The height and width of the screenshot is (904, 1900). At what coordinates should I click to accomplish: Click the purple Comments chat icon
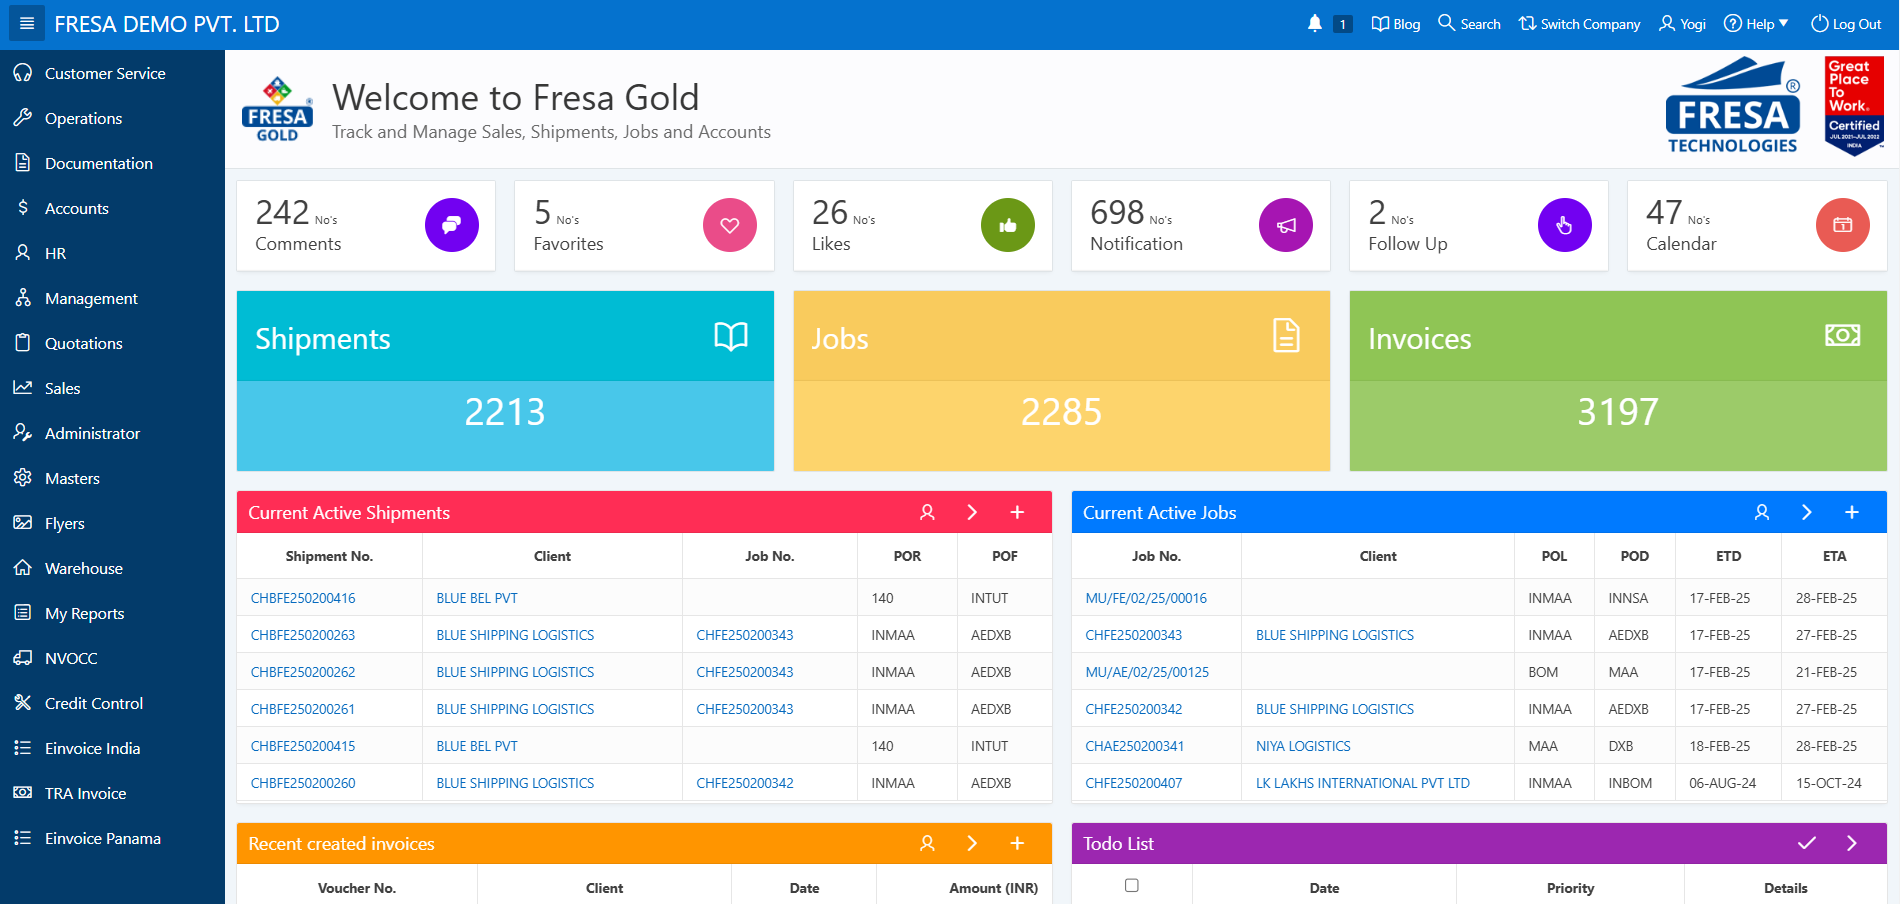click(452, 225)
